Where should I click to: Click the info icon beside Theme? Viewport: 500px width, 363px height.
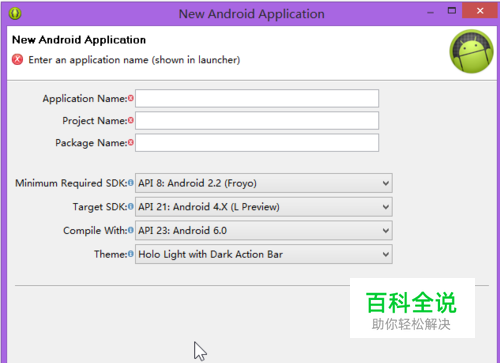coord(131,254)
